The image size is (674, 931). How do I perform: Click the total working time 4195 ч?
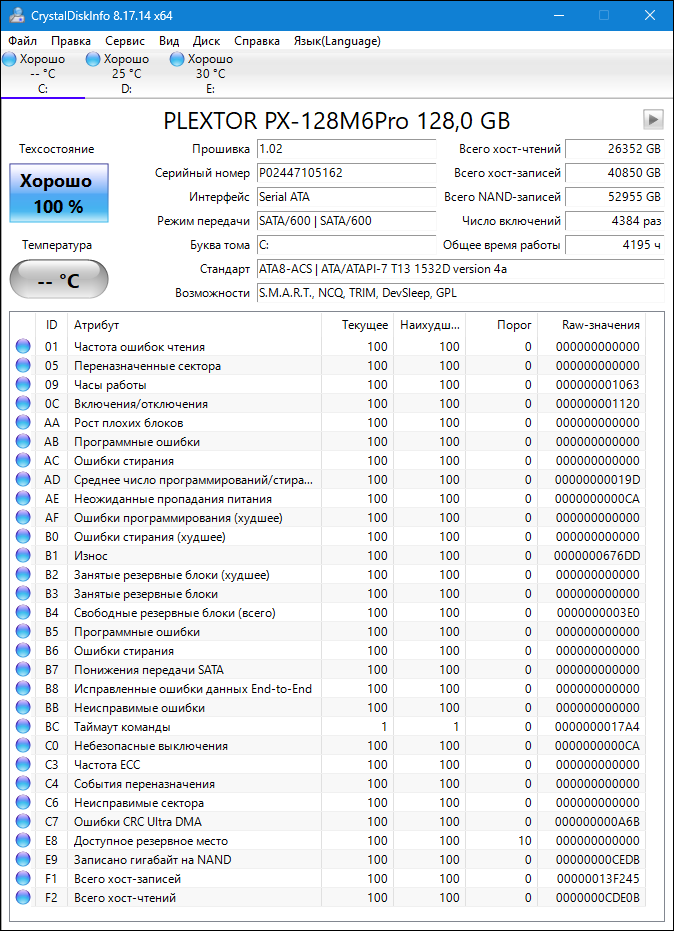(x=615, y=245)
